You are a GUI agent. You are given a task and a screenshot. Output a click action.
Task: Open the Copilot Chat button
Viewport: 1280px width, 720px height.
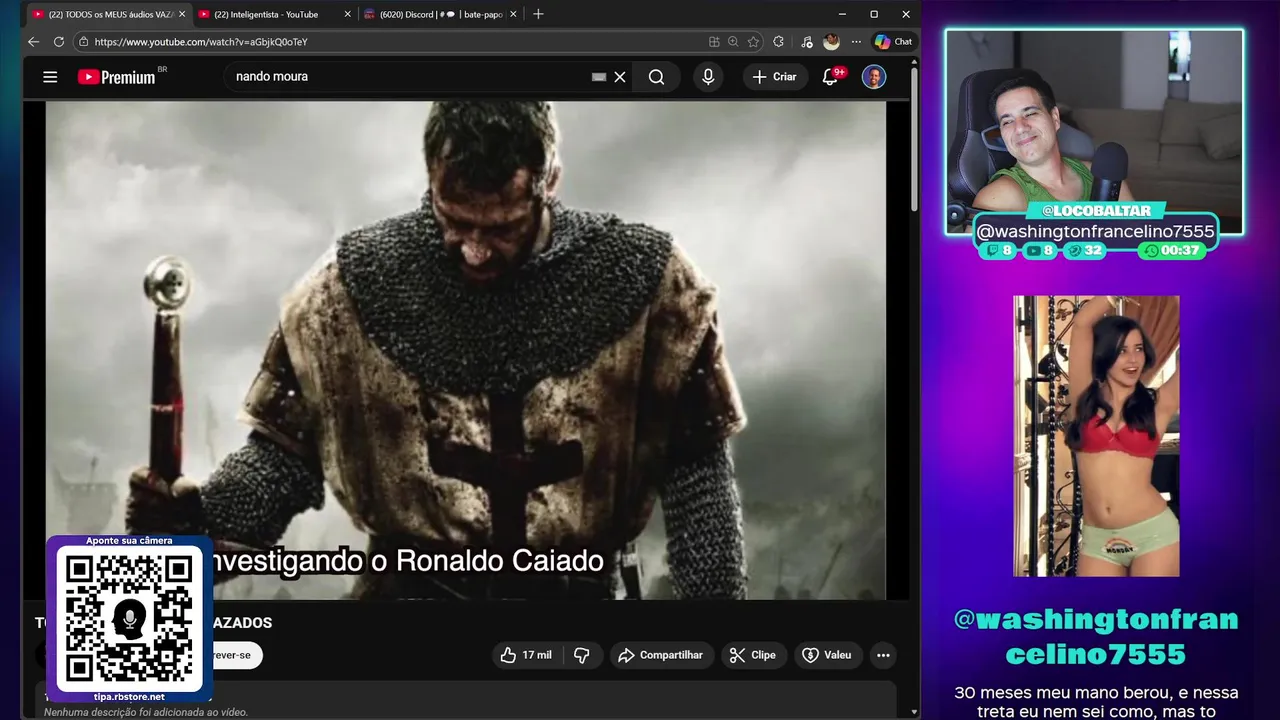pos(893,42)
